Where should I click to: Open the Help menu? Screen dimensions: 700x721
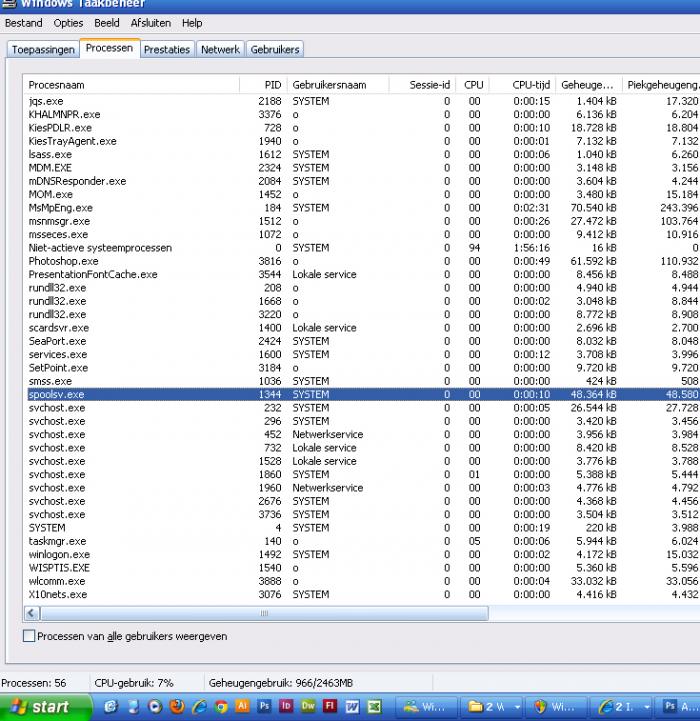[x=192, y=23]
